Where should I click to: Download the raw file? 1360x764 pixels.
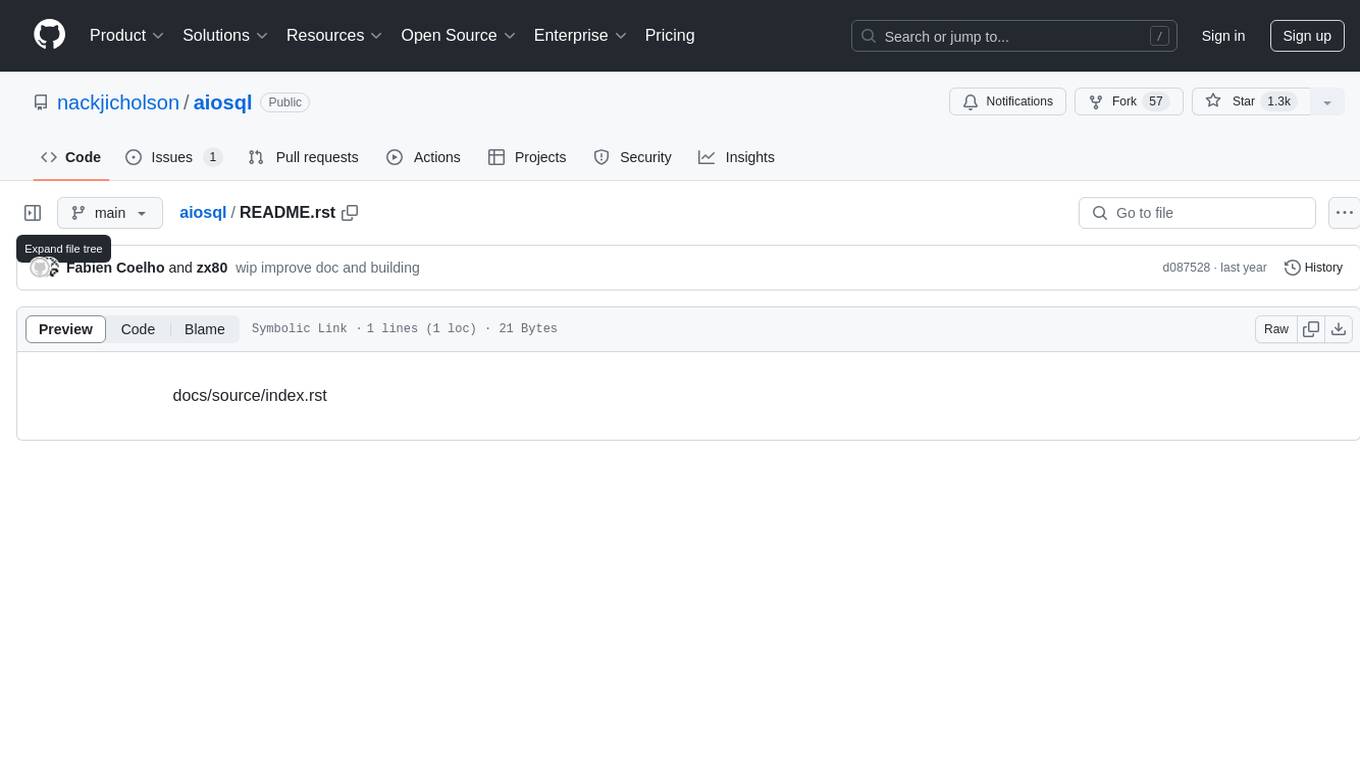pyautogui.click(x=1339, y=329)
